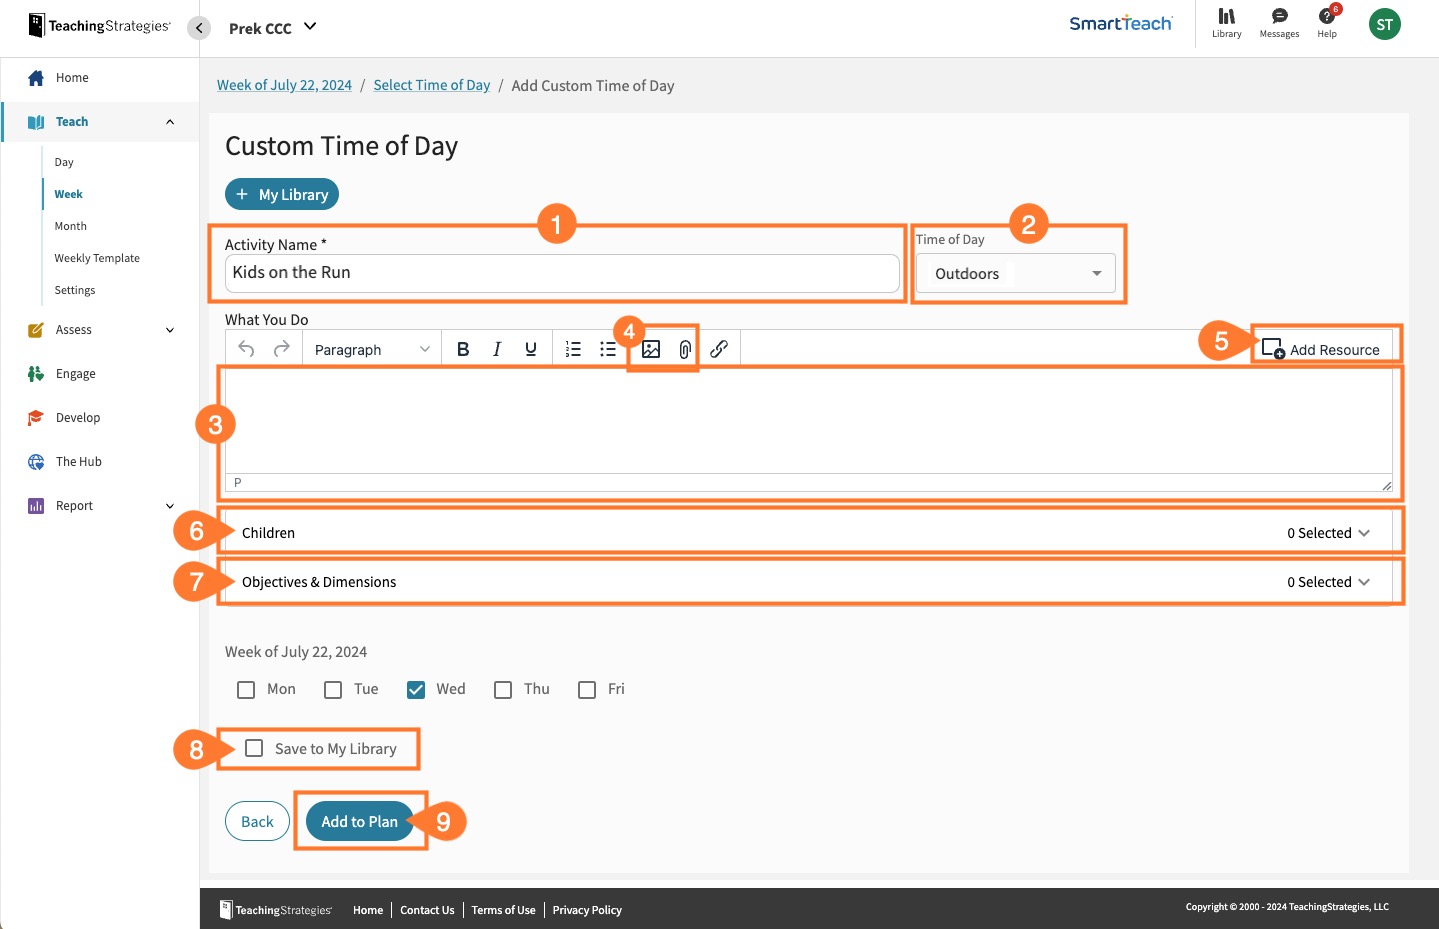Check the Mon checkbox
Image resolution: width=1439 pixels, height=929 pixels.
tap(246, 689)
